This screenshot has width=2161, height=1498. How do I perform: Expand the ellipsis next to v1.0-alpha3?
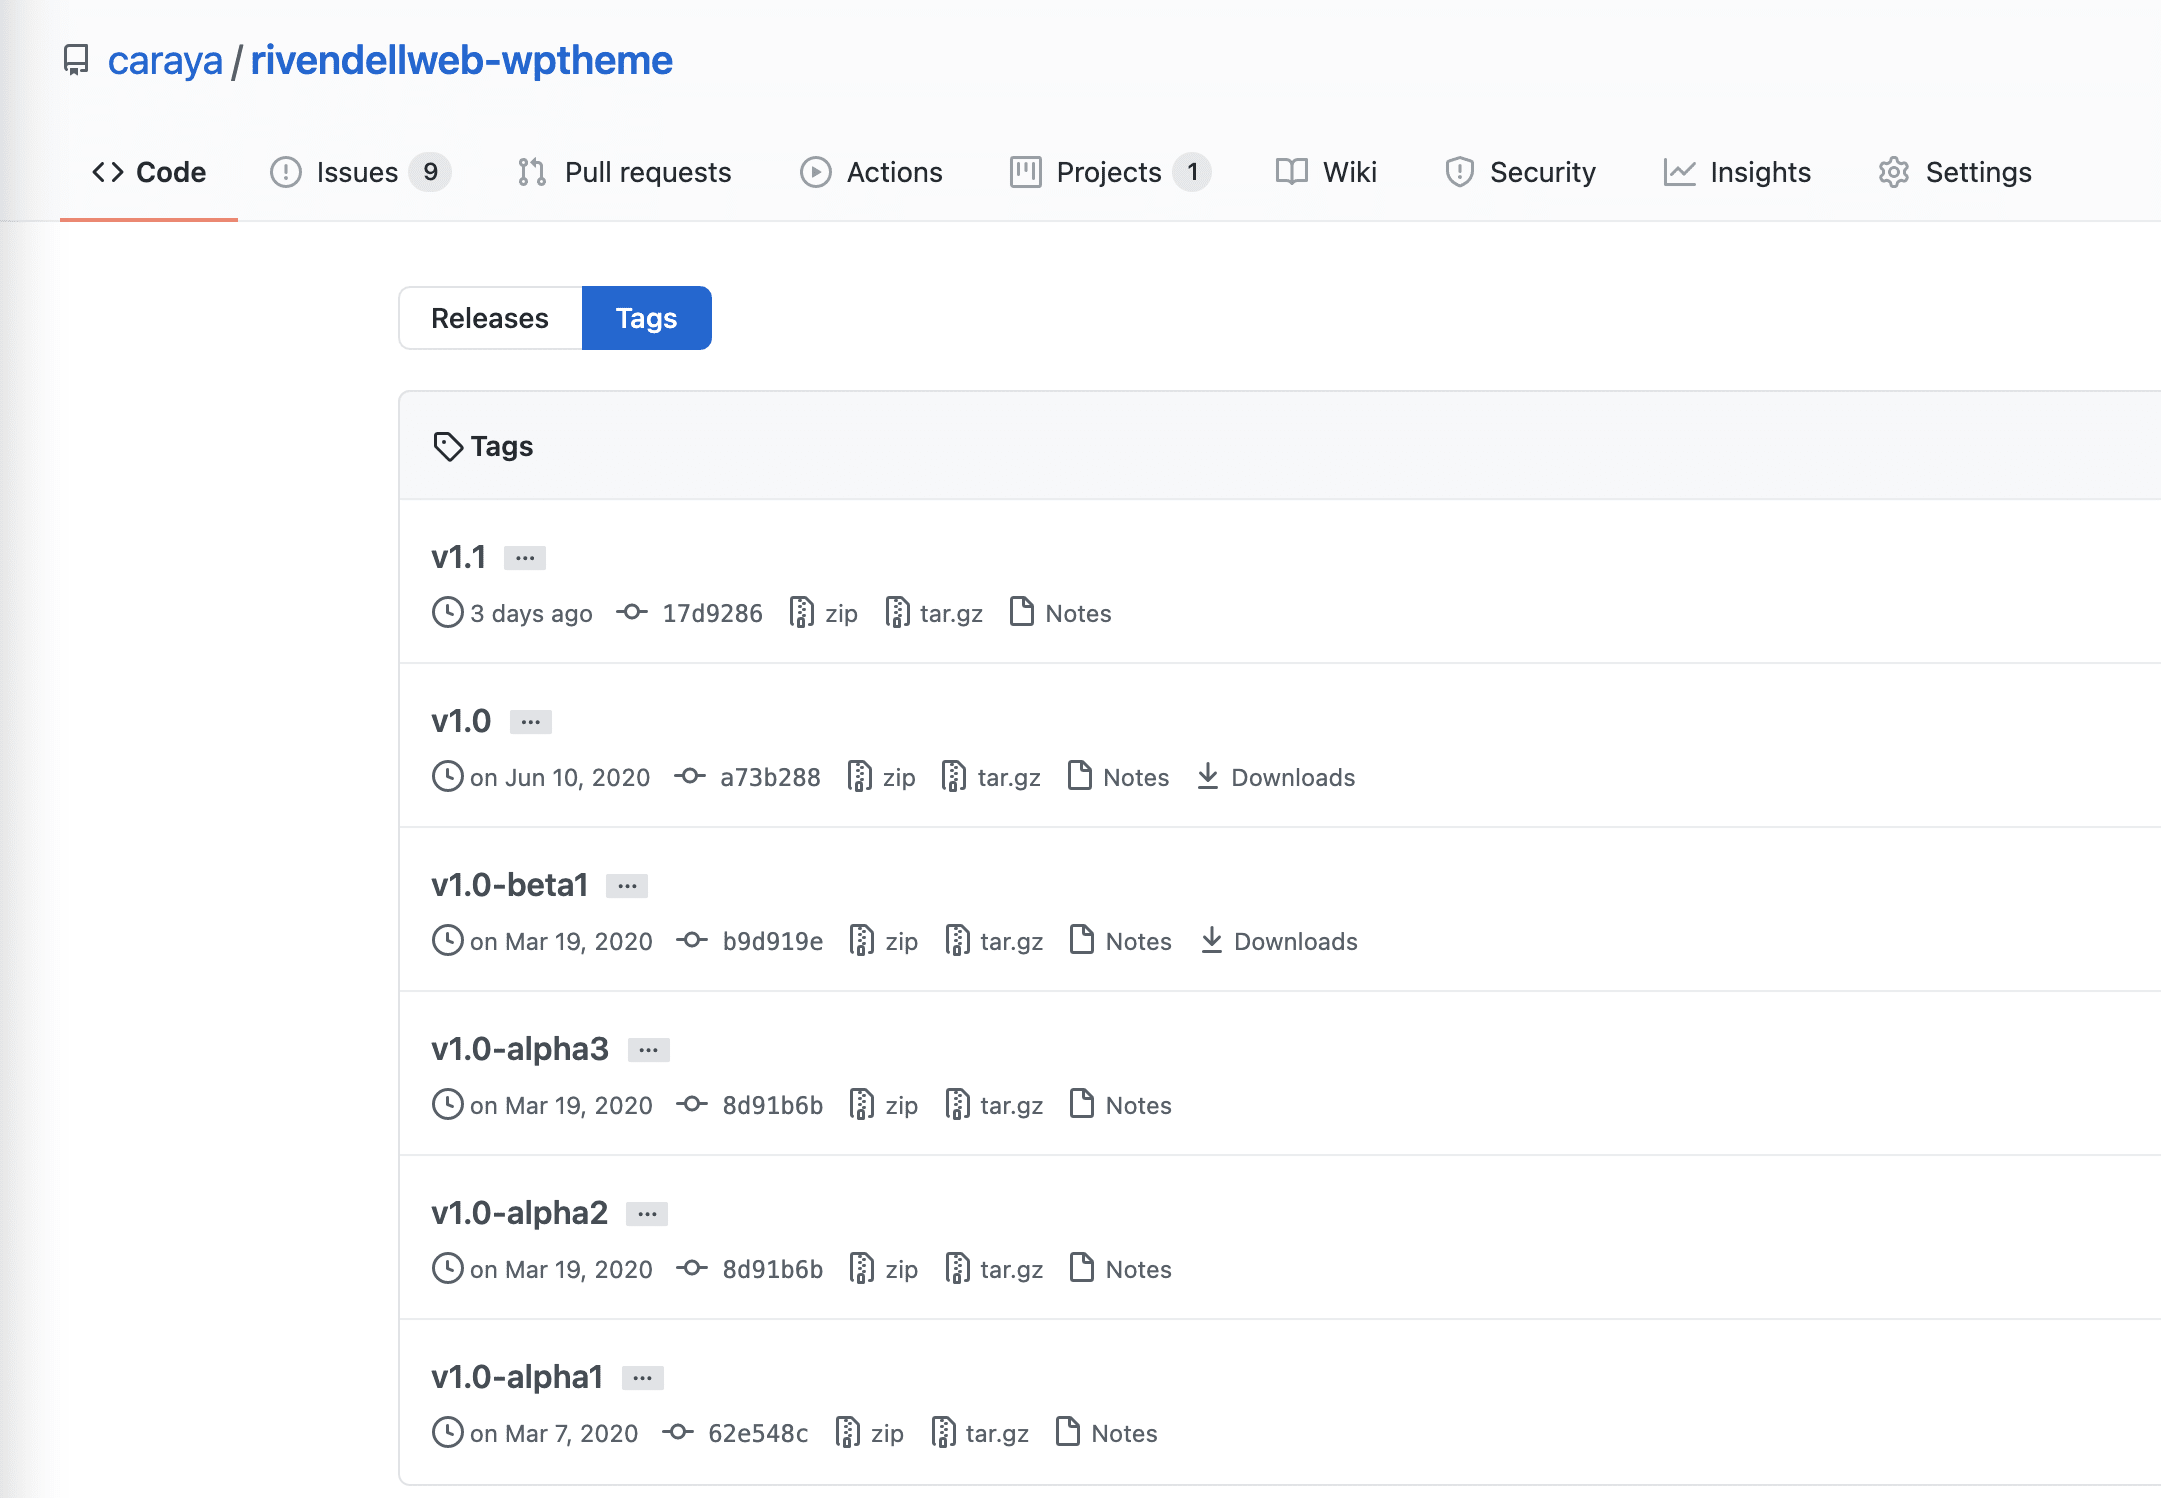click(649, 1050)
